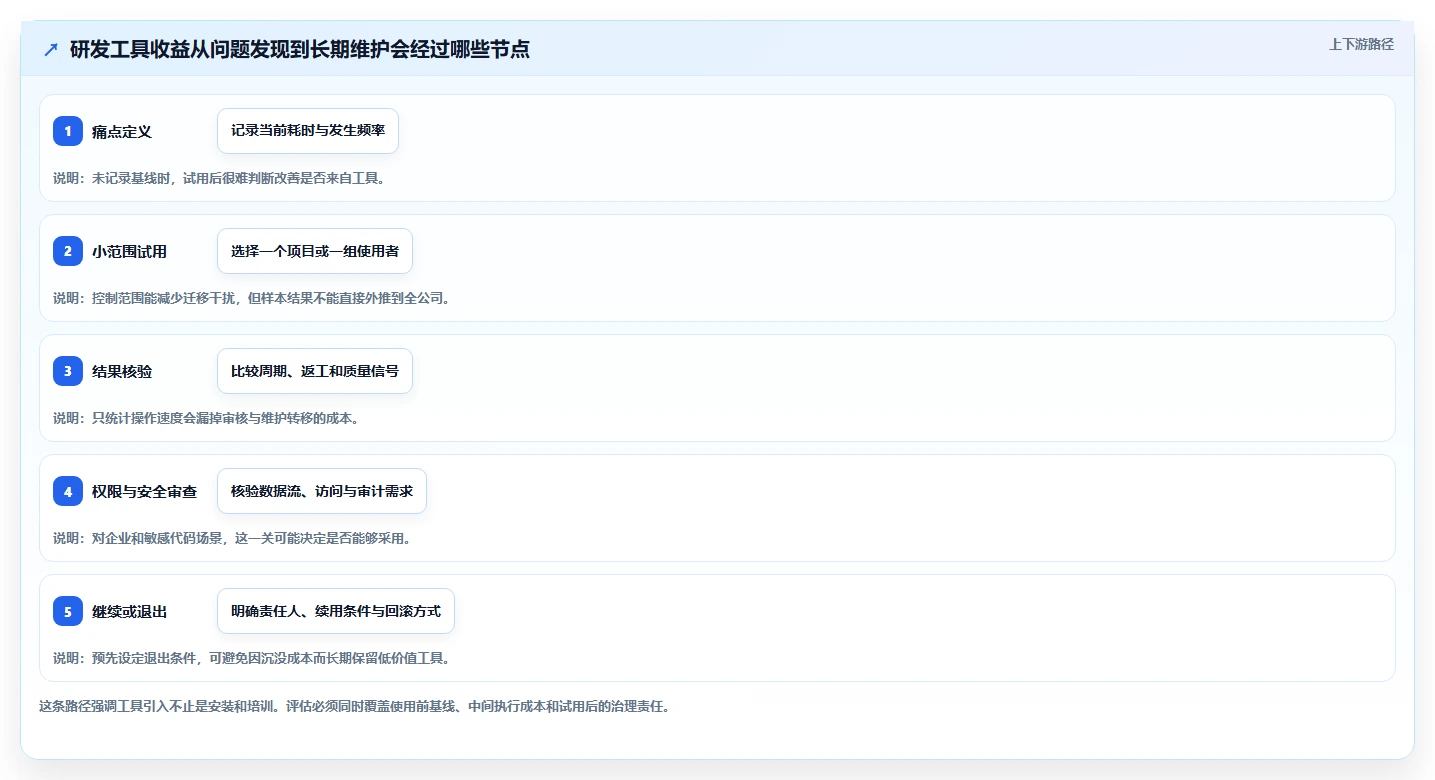Click the 上下游路径 label
The height and width of the screenshot is (780, 1435).
1361,44
